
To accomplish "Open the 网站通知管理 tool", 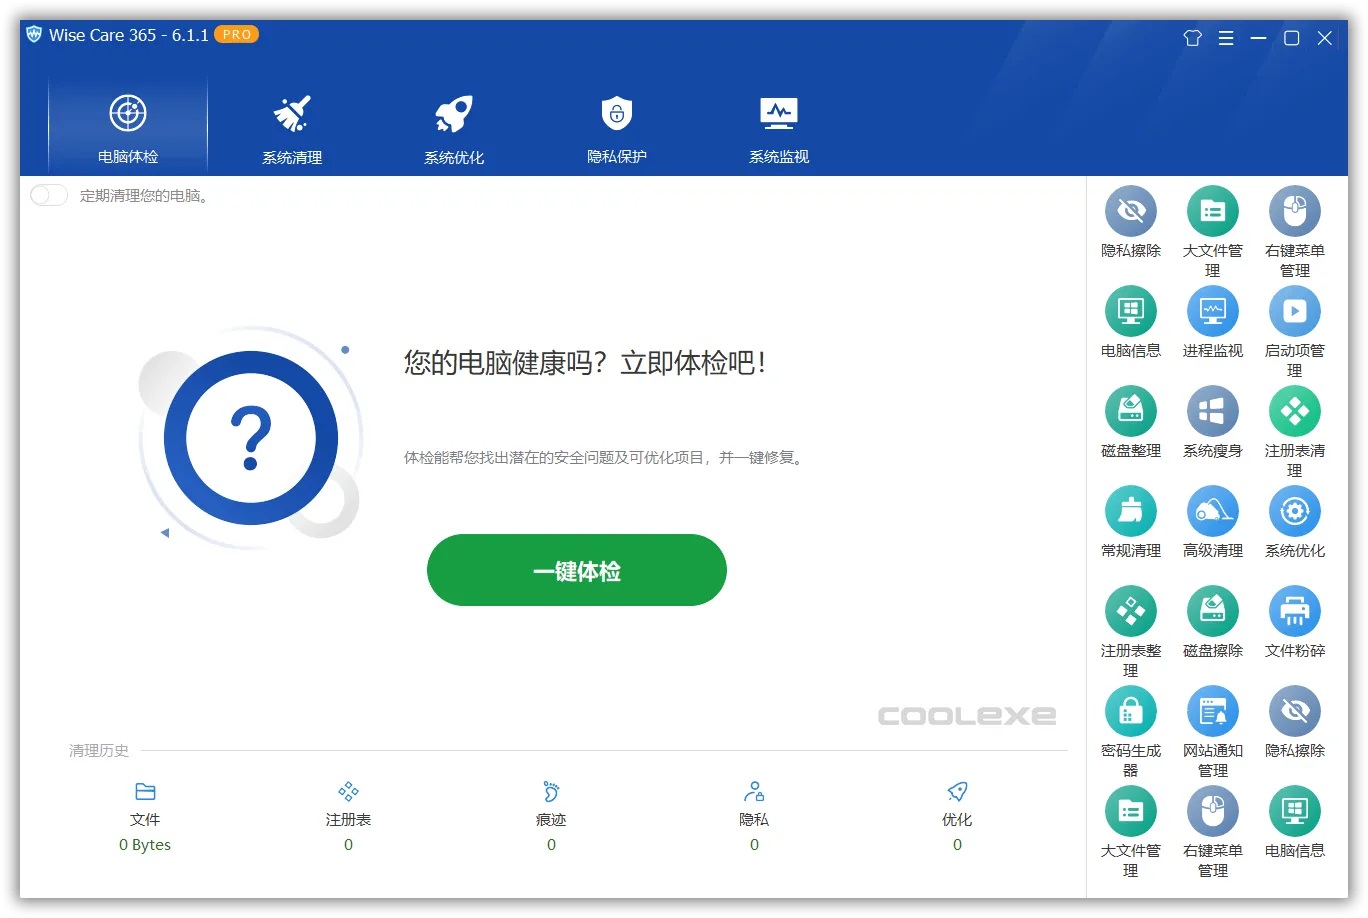I will tap(1212, 712).
